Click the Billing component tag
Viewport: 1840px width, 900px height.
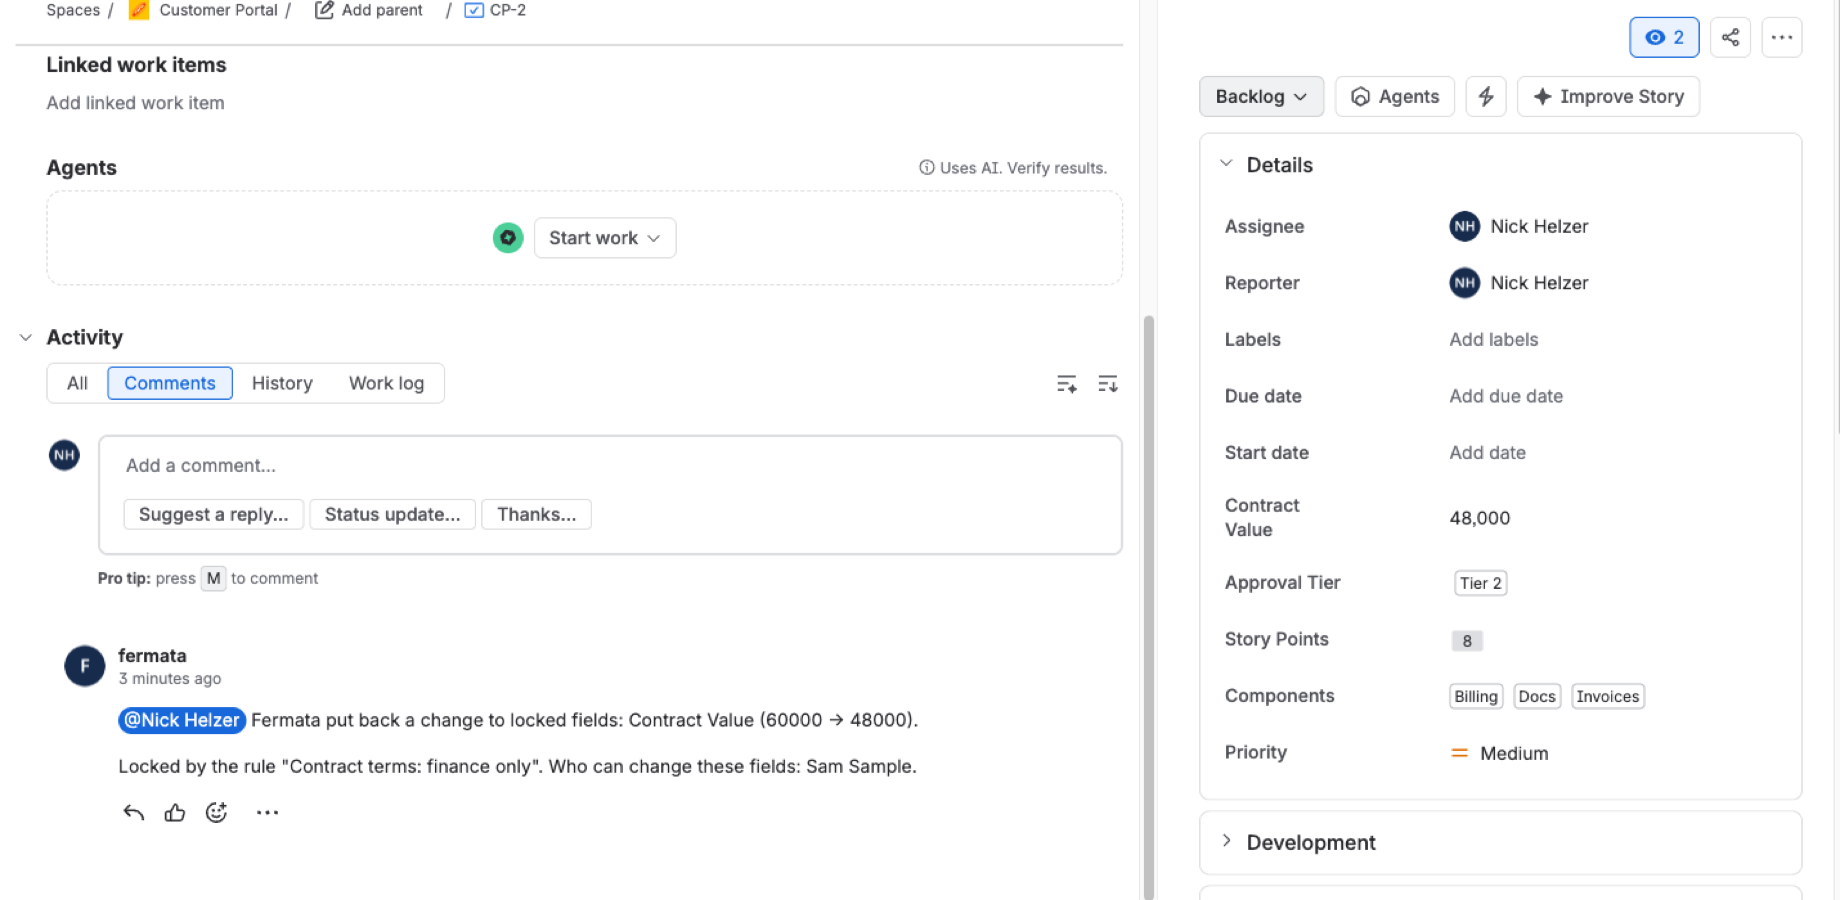point(1476,696)
